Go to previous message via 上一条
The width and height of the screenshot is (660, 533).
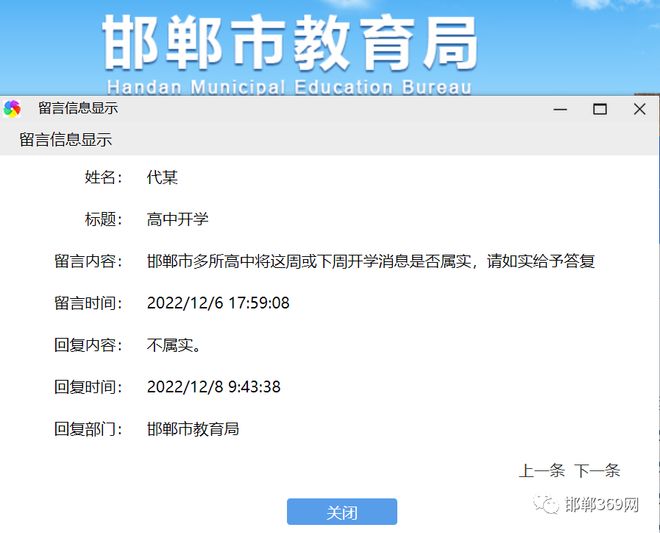tap(541, 470)
